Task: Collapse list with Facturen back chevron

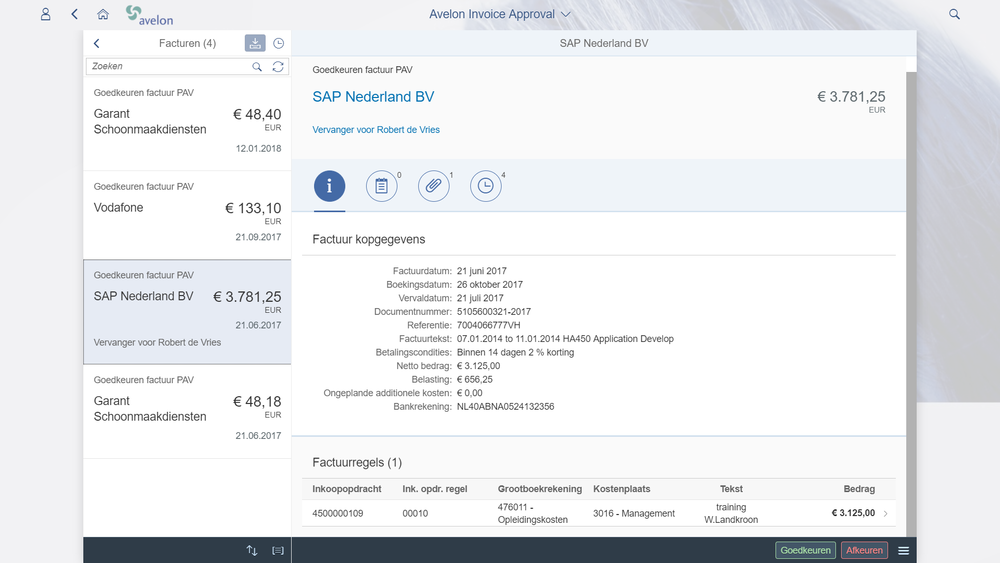Action: pyautogui.click(x=97, y=43)
